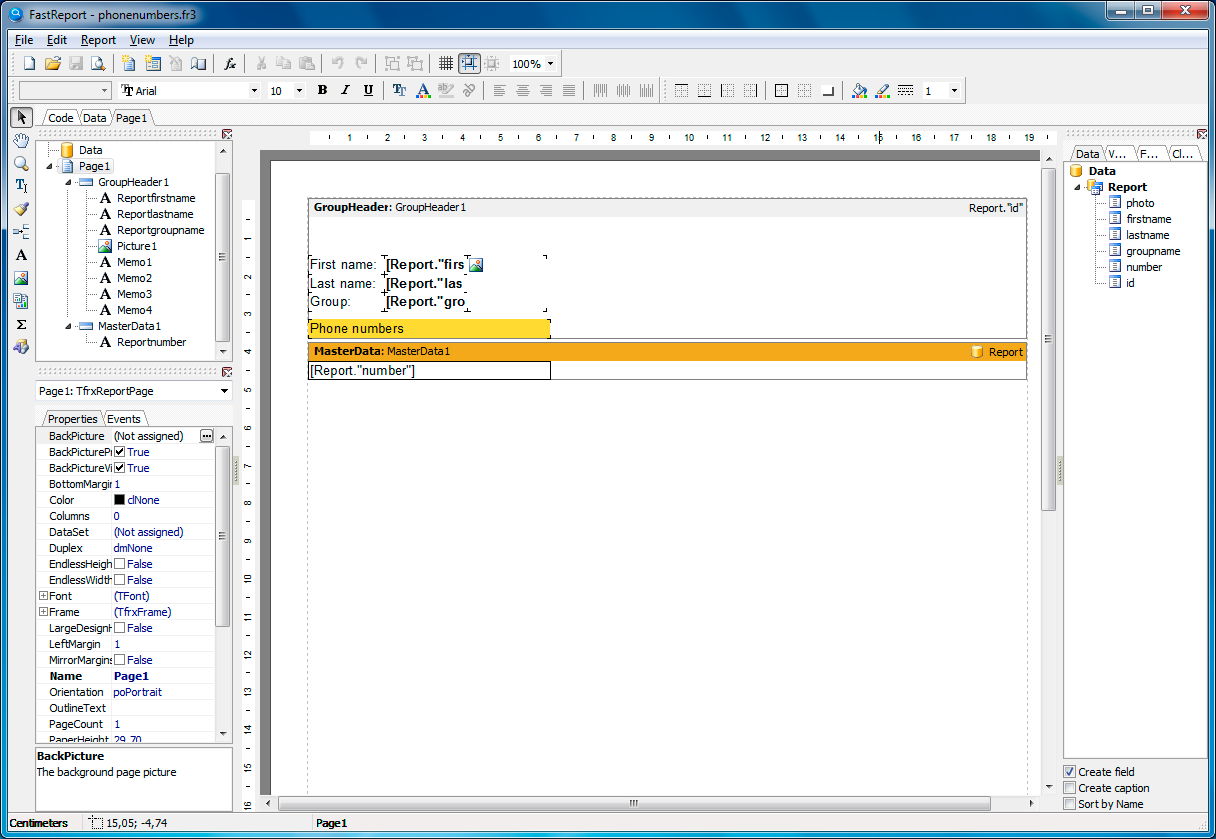Choose the Chart object tool

(22, 301)
